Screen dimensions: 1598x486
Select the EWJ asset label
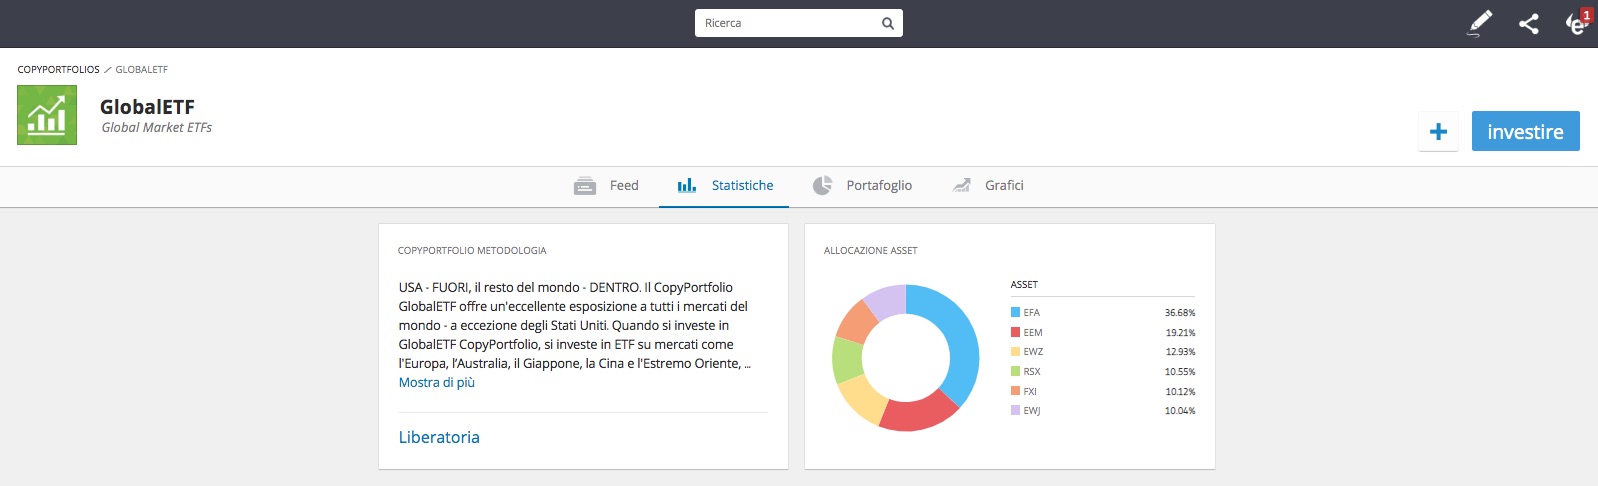(x=1031, y=411)
